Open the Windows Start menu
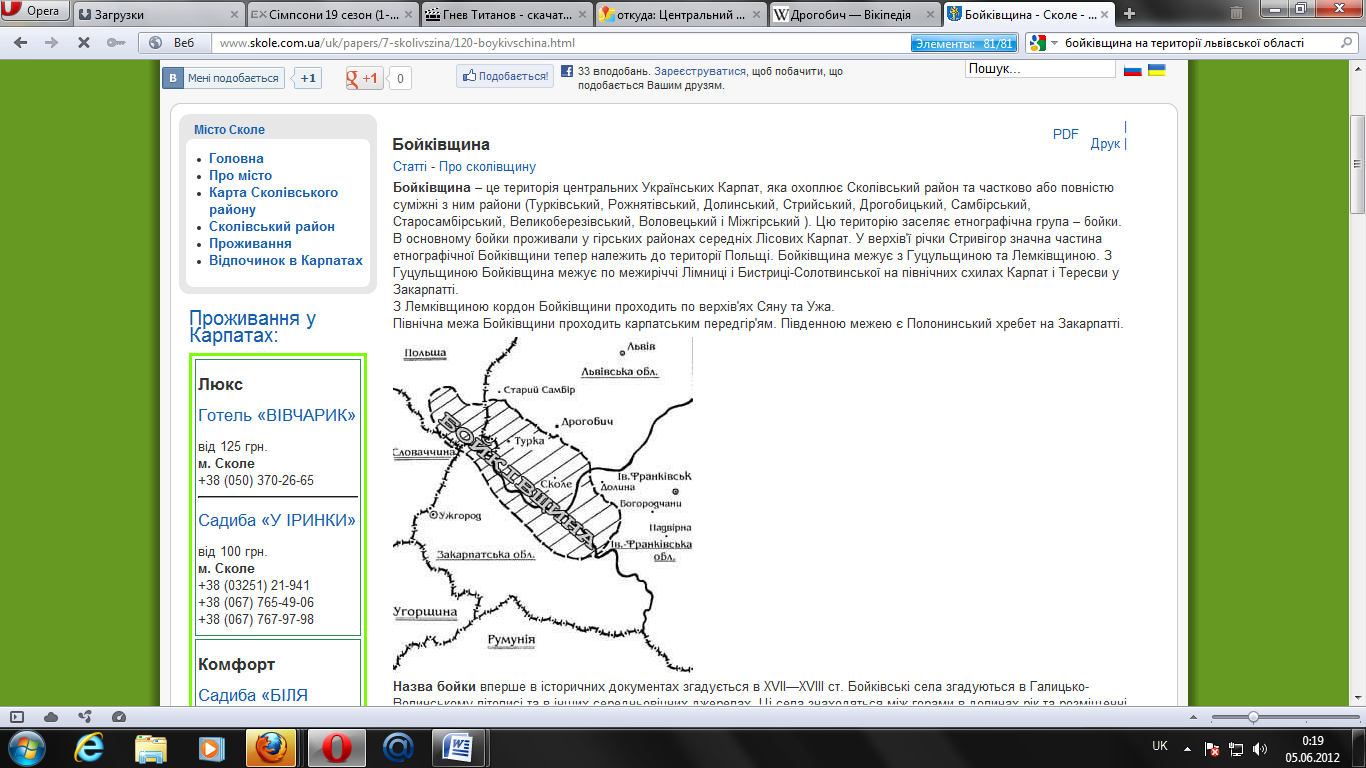Image resolution: width=1366 pixels, height=768 pixels. (x=26, y=747)
